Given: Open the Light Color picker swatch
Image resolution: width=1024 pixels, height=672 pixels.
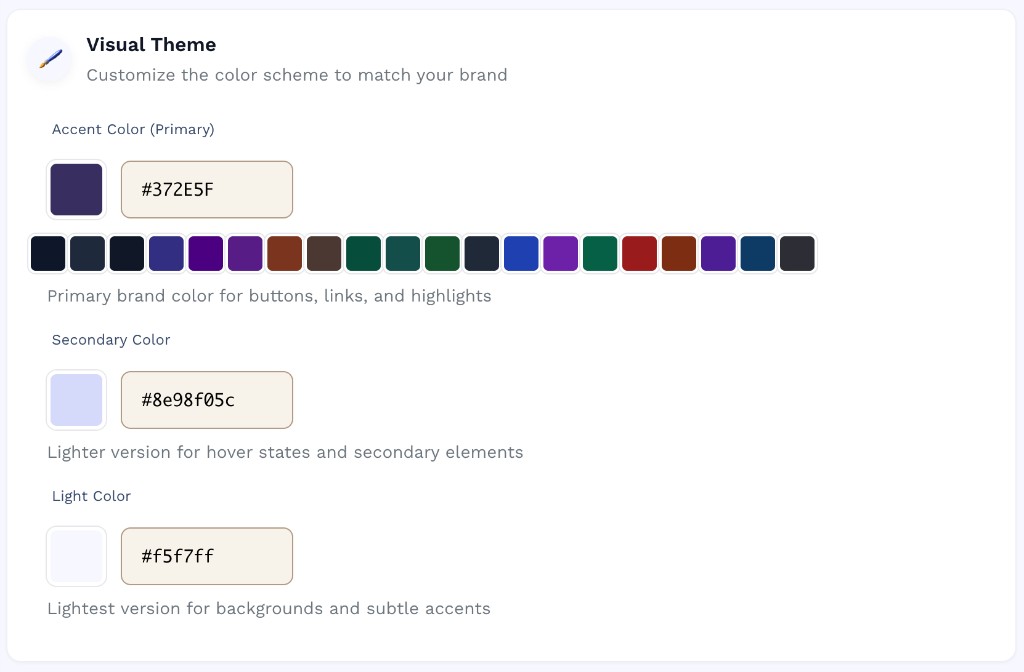Looking at the screenshot, I should click(76, 556).
